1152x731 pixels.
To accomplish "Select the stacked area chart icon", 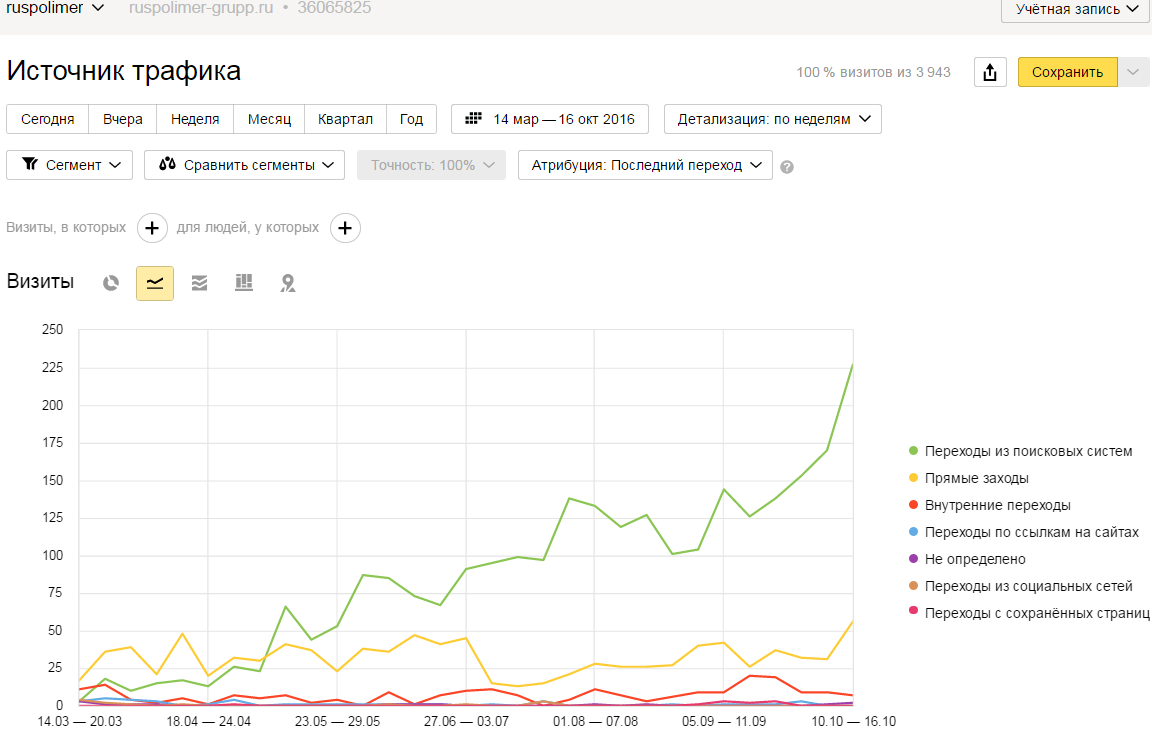I will pyautogui.click(x=199, y=283).
